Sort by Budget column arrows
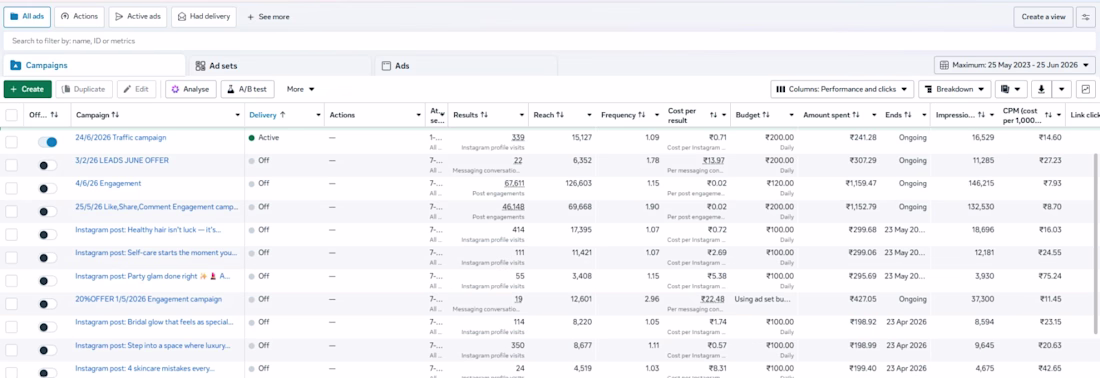This screenshot has height=378, width=1100. pos(767,114)
